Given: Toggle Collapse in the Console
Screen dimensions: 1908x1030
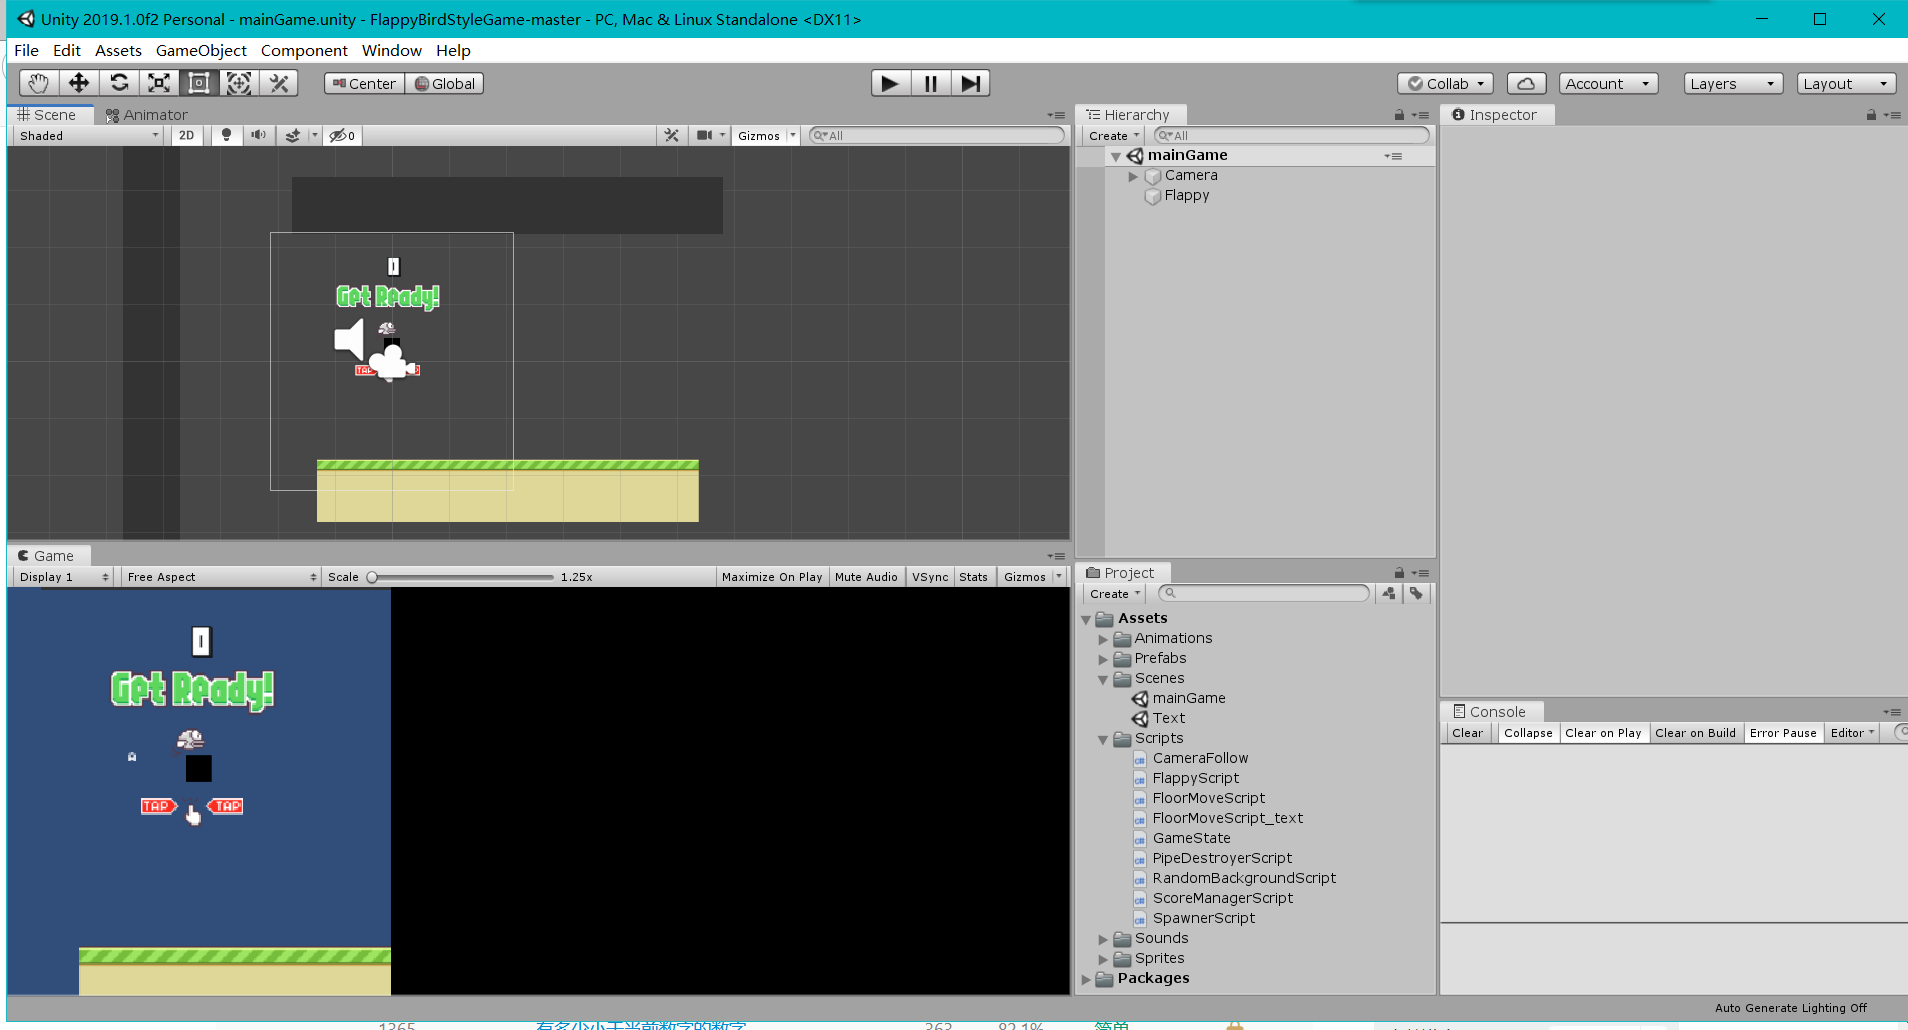Looking at the screenshot, I should pos(1528,733).
